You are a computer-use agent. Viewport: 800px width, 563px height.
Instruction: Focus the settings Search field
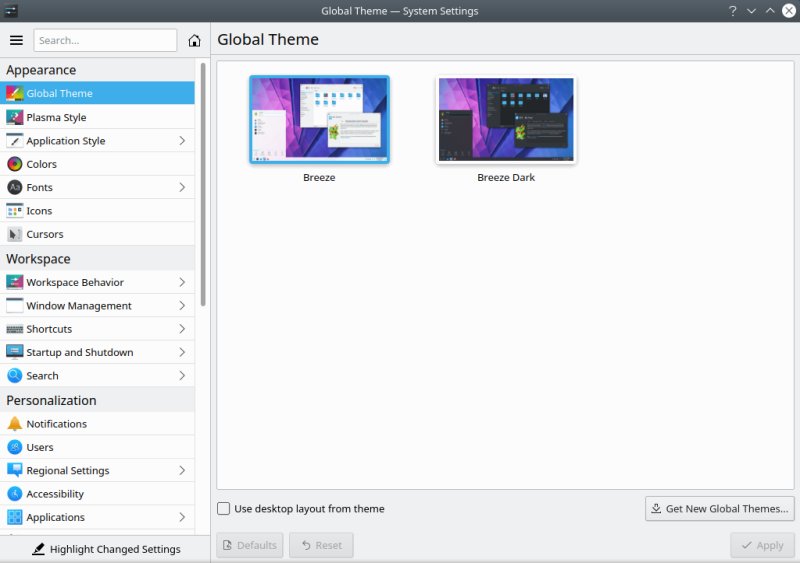[x=105, y=40]
